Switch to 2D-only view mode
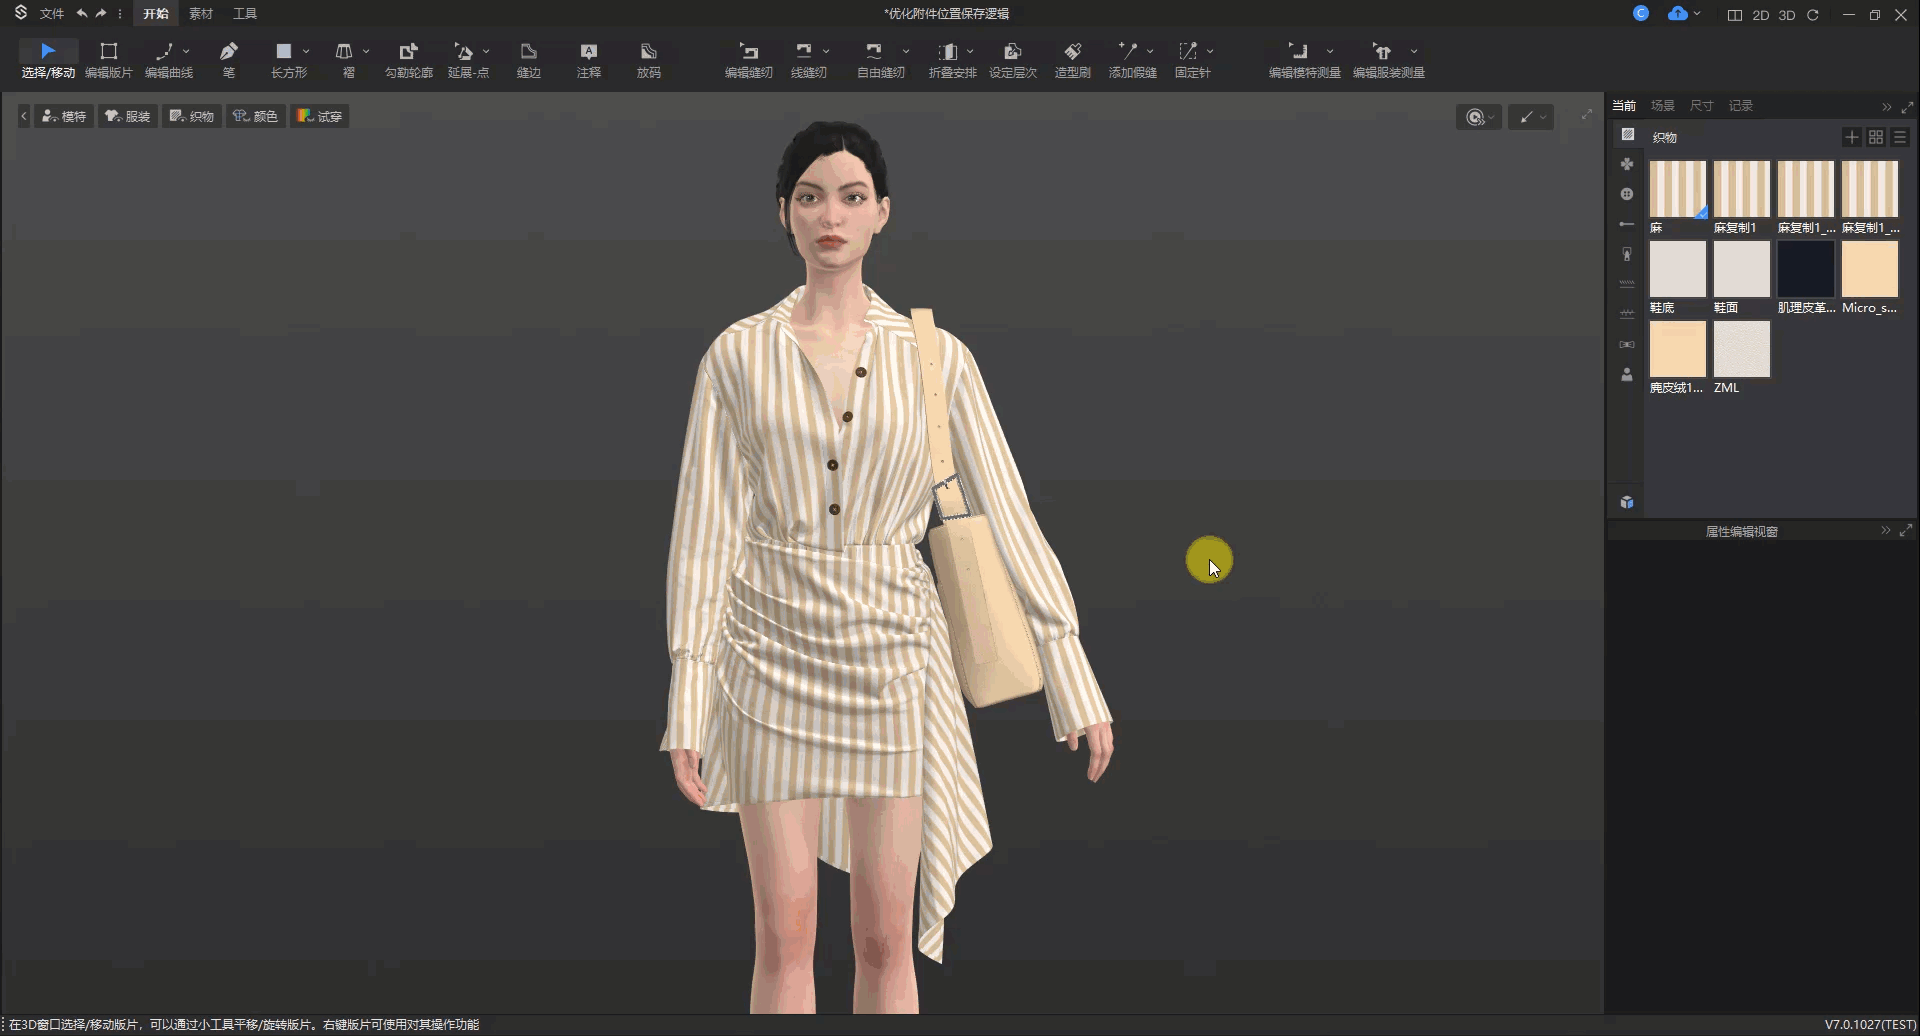This screenshot has height=1036, width=1920. pyautogui.click(x=1761, y=15)
